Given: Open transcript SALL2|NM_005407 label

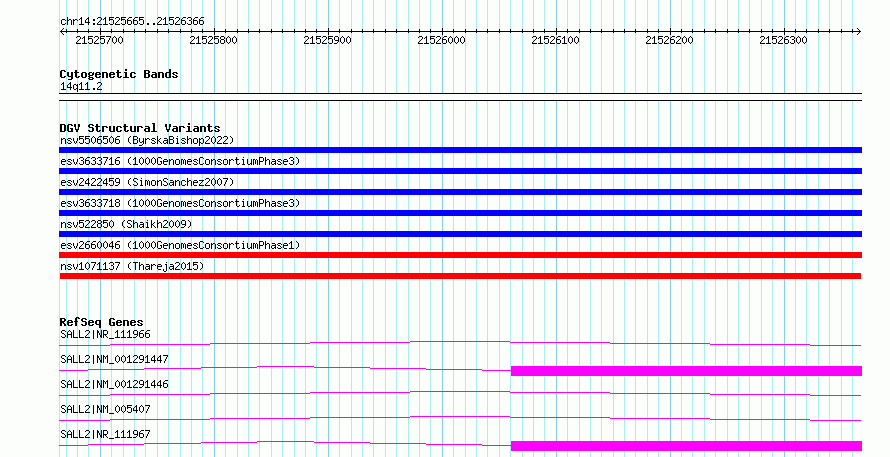Looking at the screenshot, I should [105, 409].
